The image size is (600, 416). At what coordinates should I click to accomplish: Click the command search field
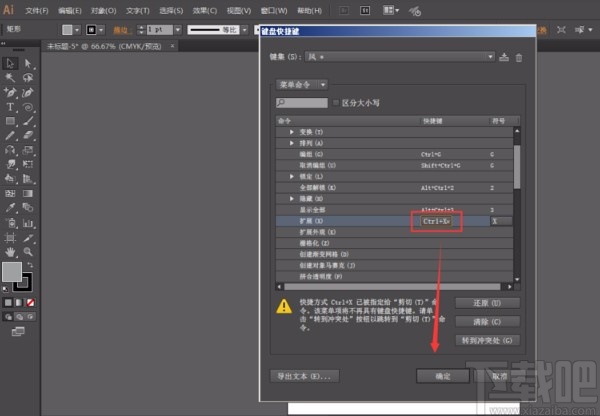302,103
